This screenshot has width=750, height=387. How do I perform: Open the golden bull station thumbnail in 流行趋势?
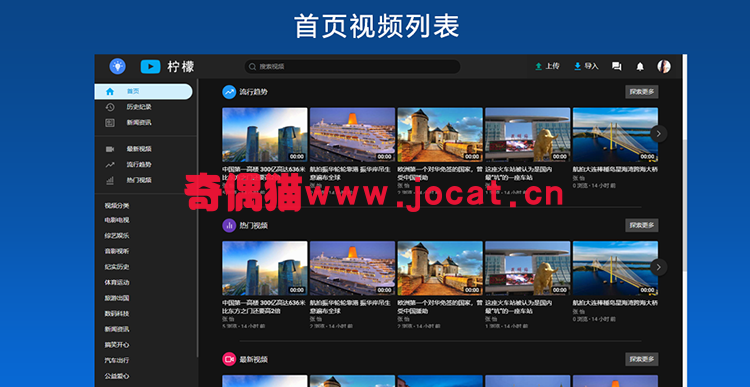click(528, 135)
